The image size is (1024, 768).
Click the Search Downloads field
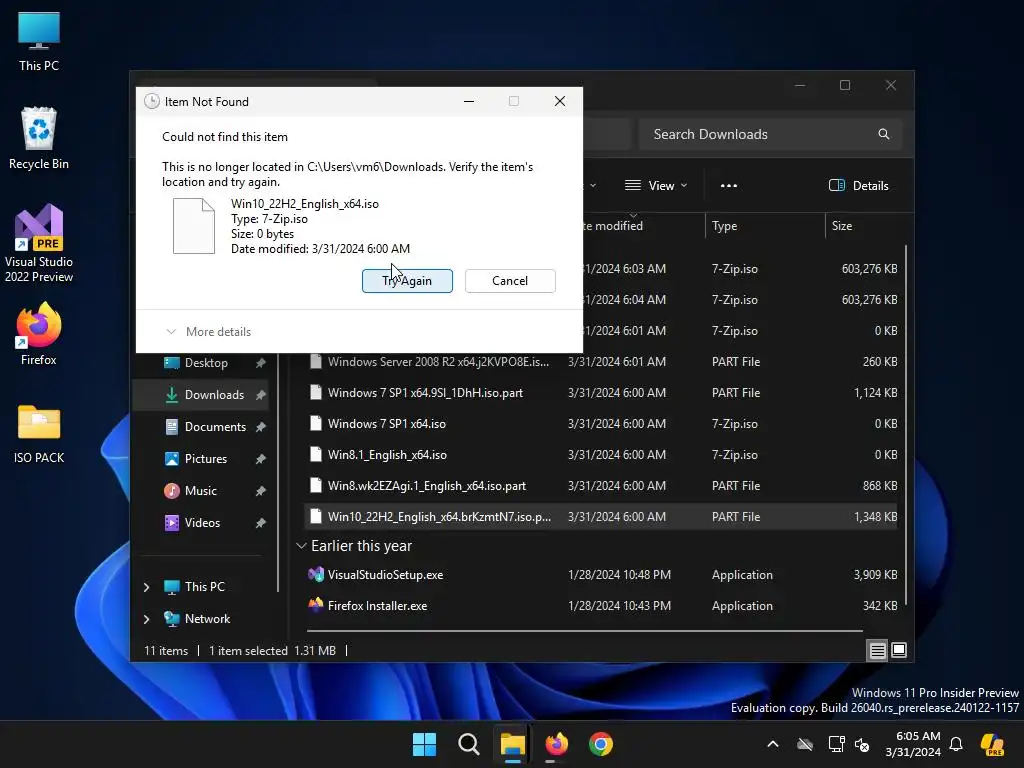click(771, 134)
